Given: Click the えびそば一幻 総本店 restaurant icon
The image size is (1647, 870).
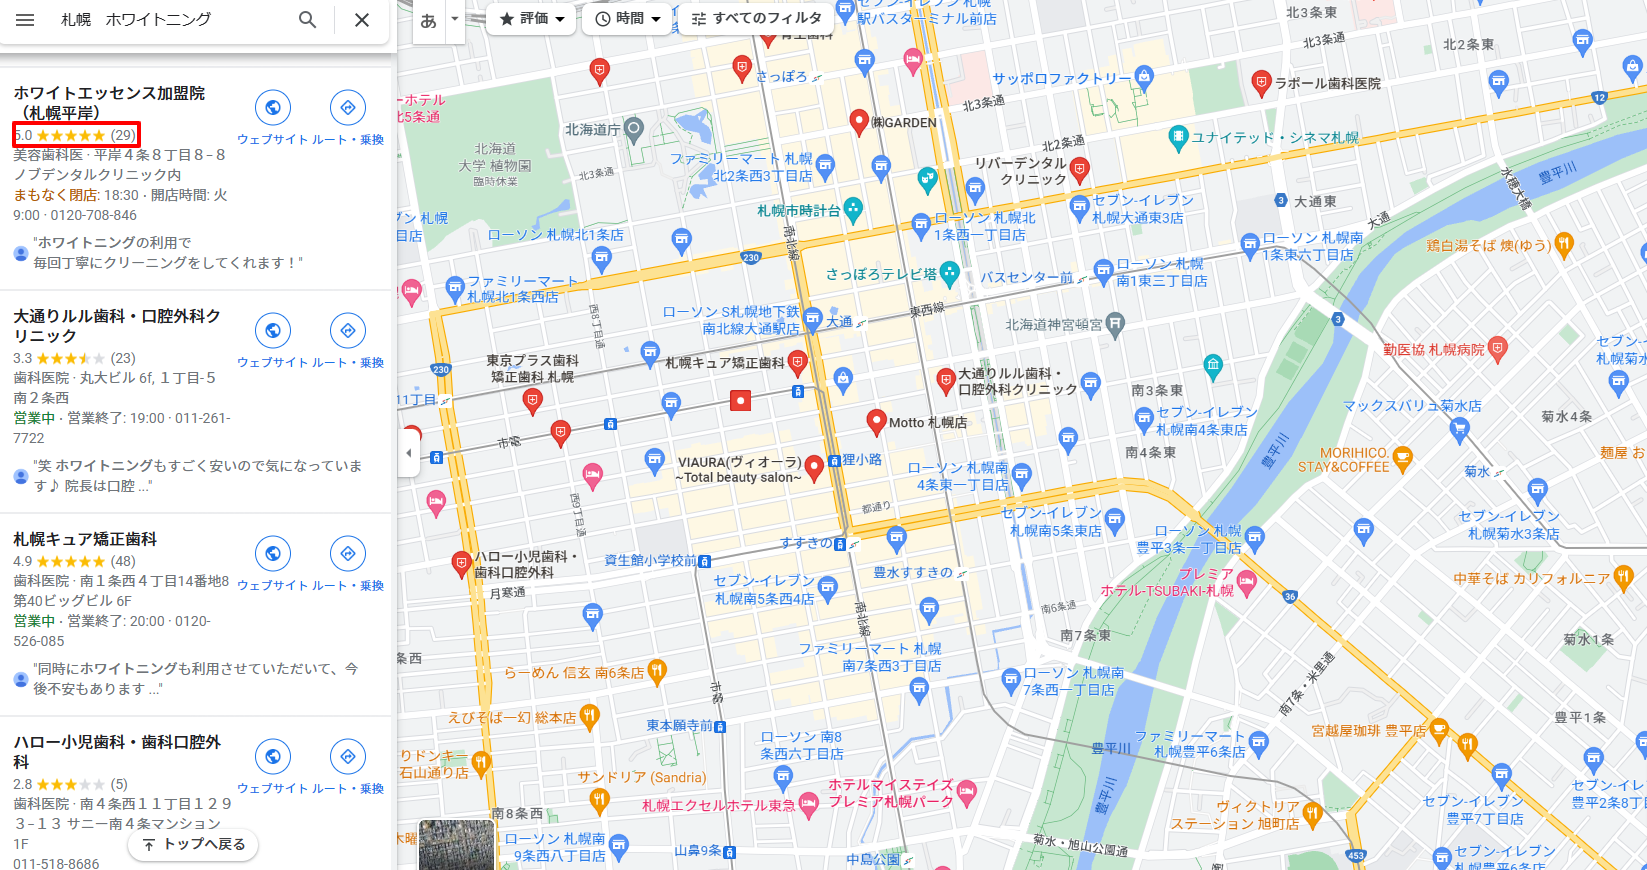Looking at the screenshot, I should tap(589, 716).
